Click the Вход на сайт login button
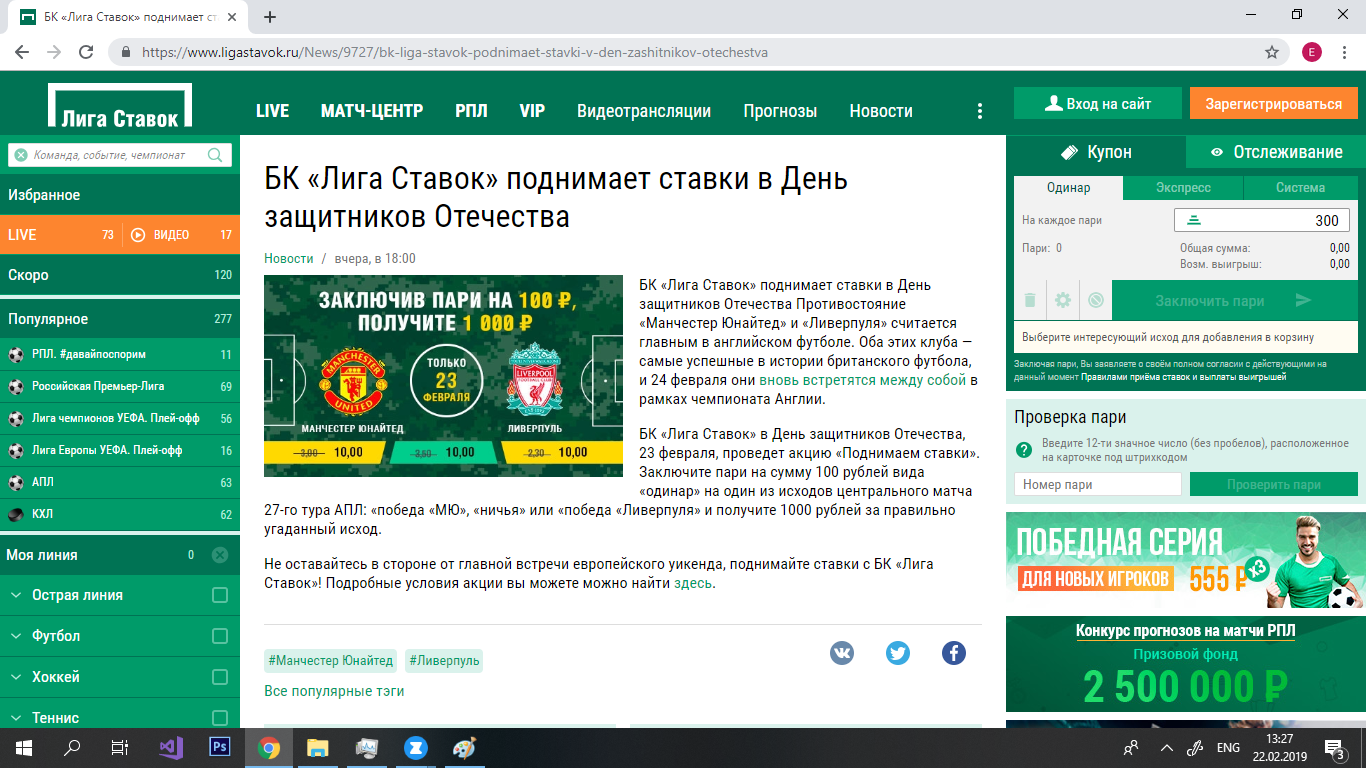 pyautogui.click(x=1098, y=104)
